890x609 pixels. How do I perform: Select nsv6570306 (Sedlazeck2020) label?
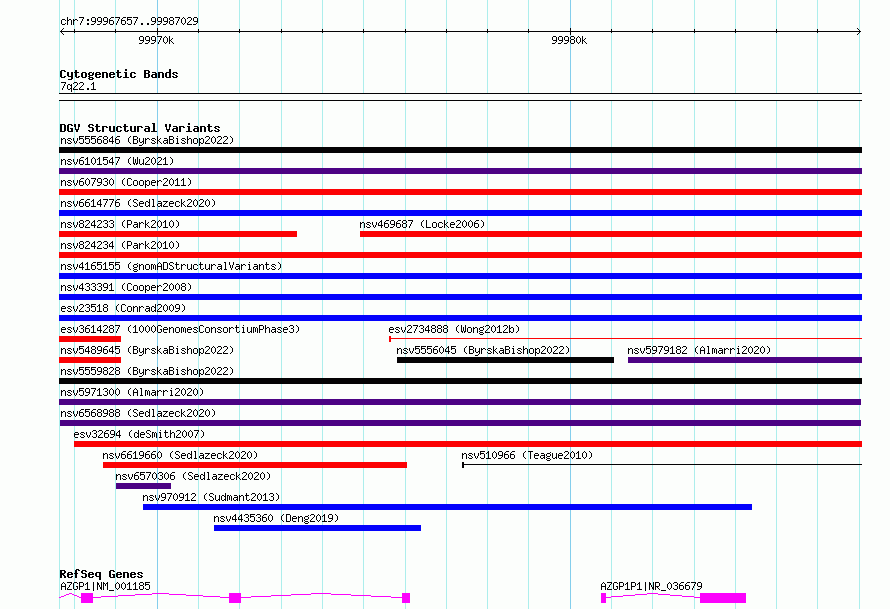click(x=193, y=476)
